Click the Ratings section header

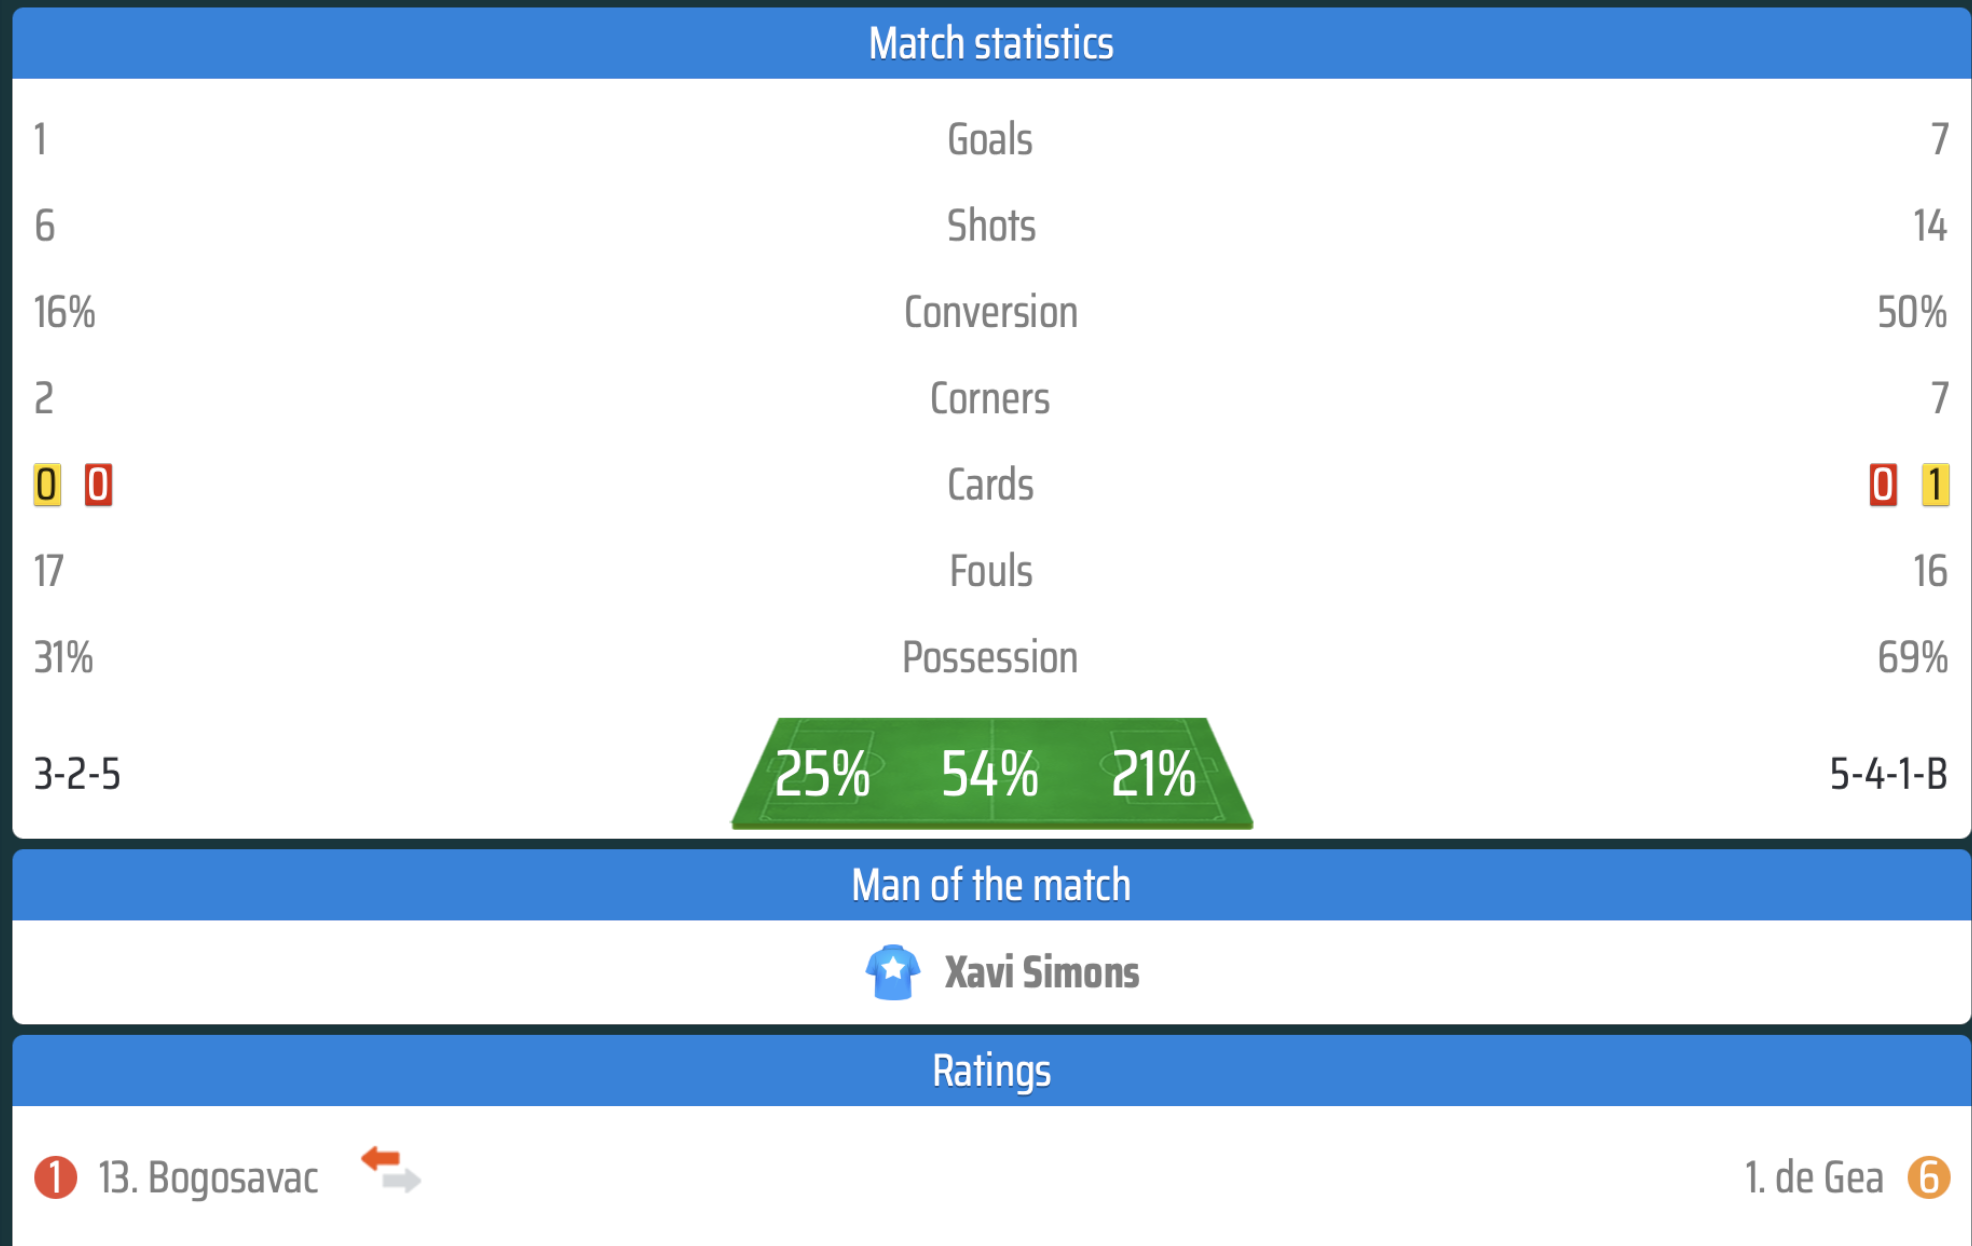[x=991, y=1071]
